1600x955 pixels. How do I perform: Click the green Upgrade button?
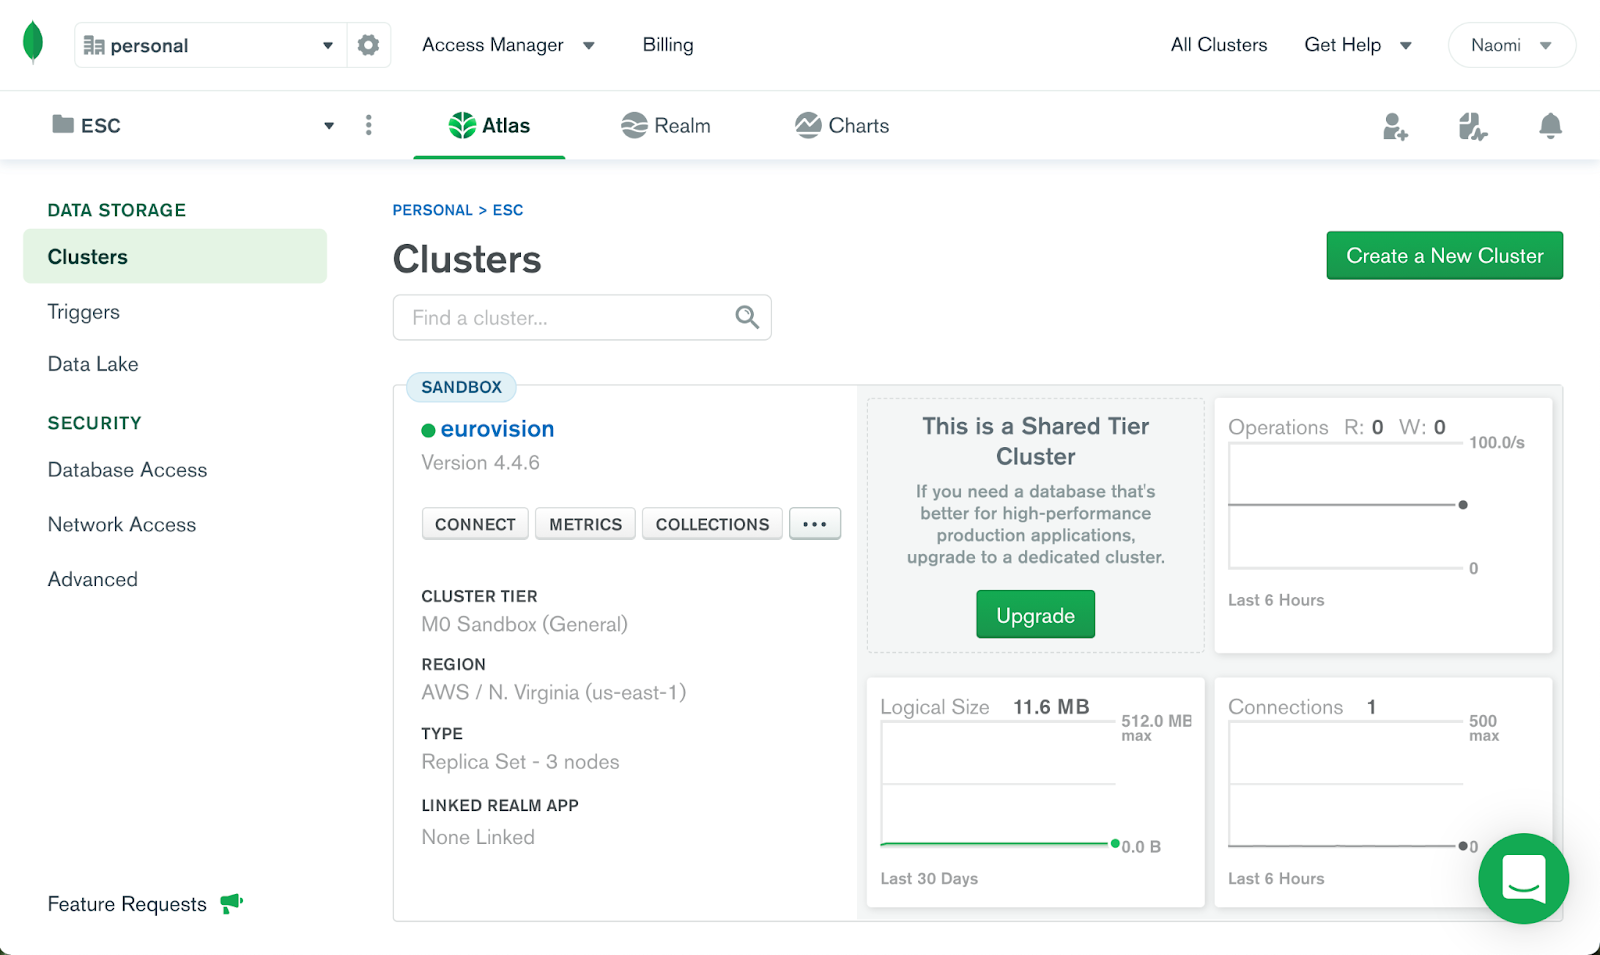1035,614
